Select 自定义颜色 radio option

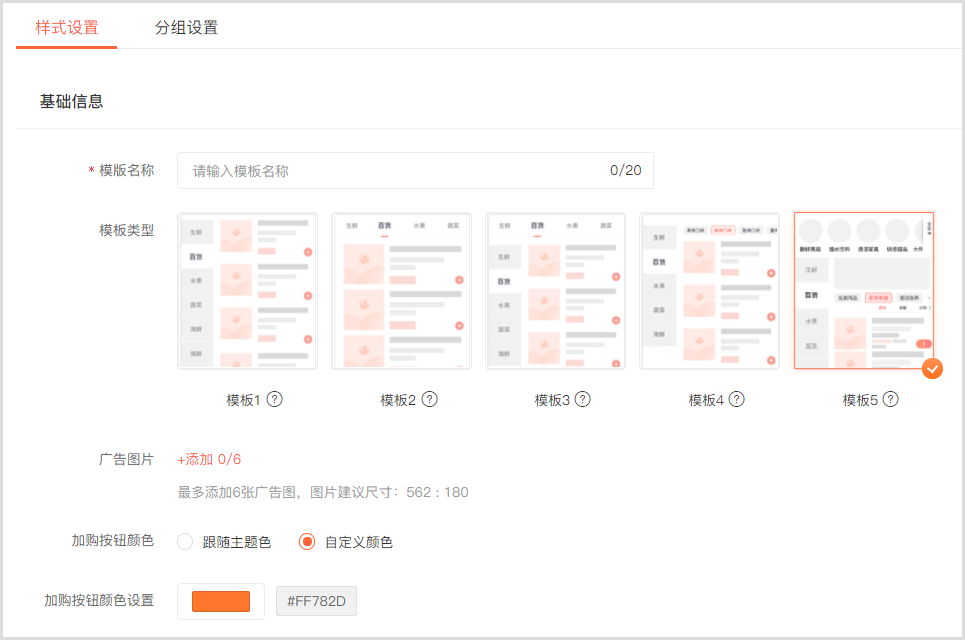click(308, 542)
